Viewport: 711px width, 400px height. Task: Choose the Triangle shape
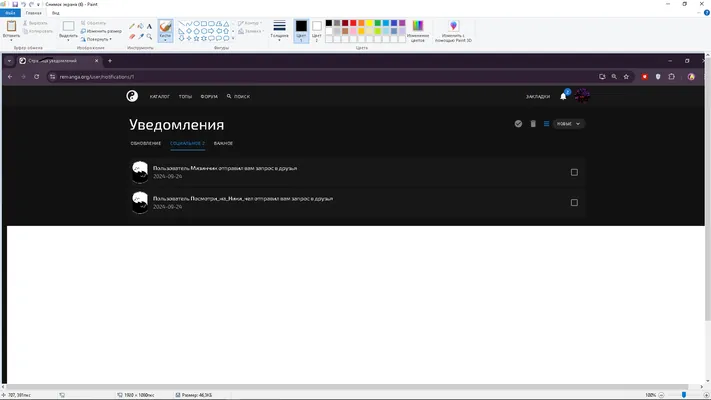[226, 24]
